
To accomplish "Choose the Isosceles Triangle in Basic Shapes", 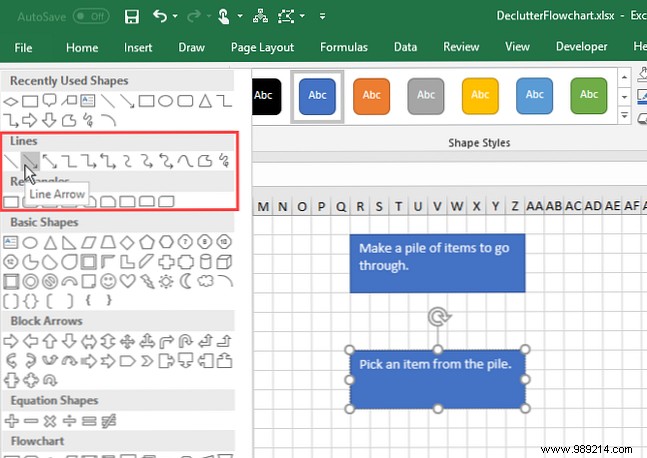I will pyautogui.click(x=50, y=243).
